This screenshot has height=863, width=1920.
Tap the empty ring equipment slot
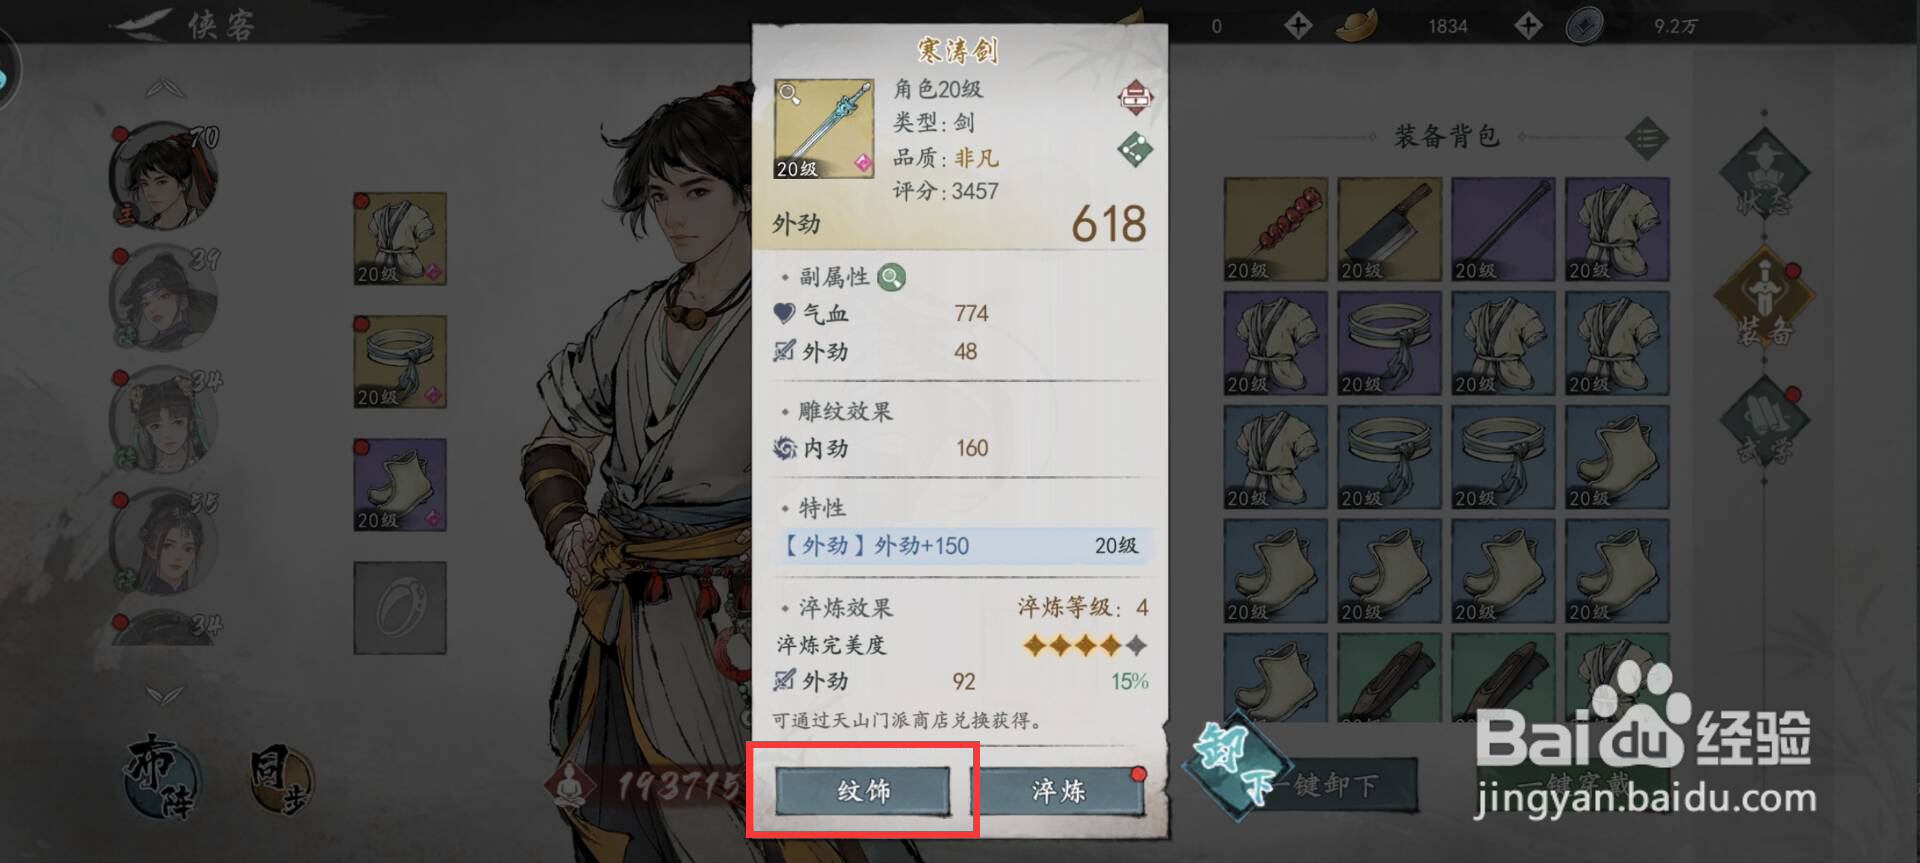point(400,608)
